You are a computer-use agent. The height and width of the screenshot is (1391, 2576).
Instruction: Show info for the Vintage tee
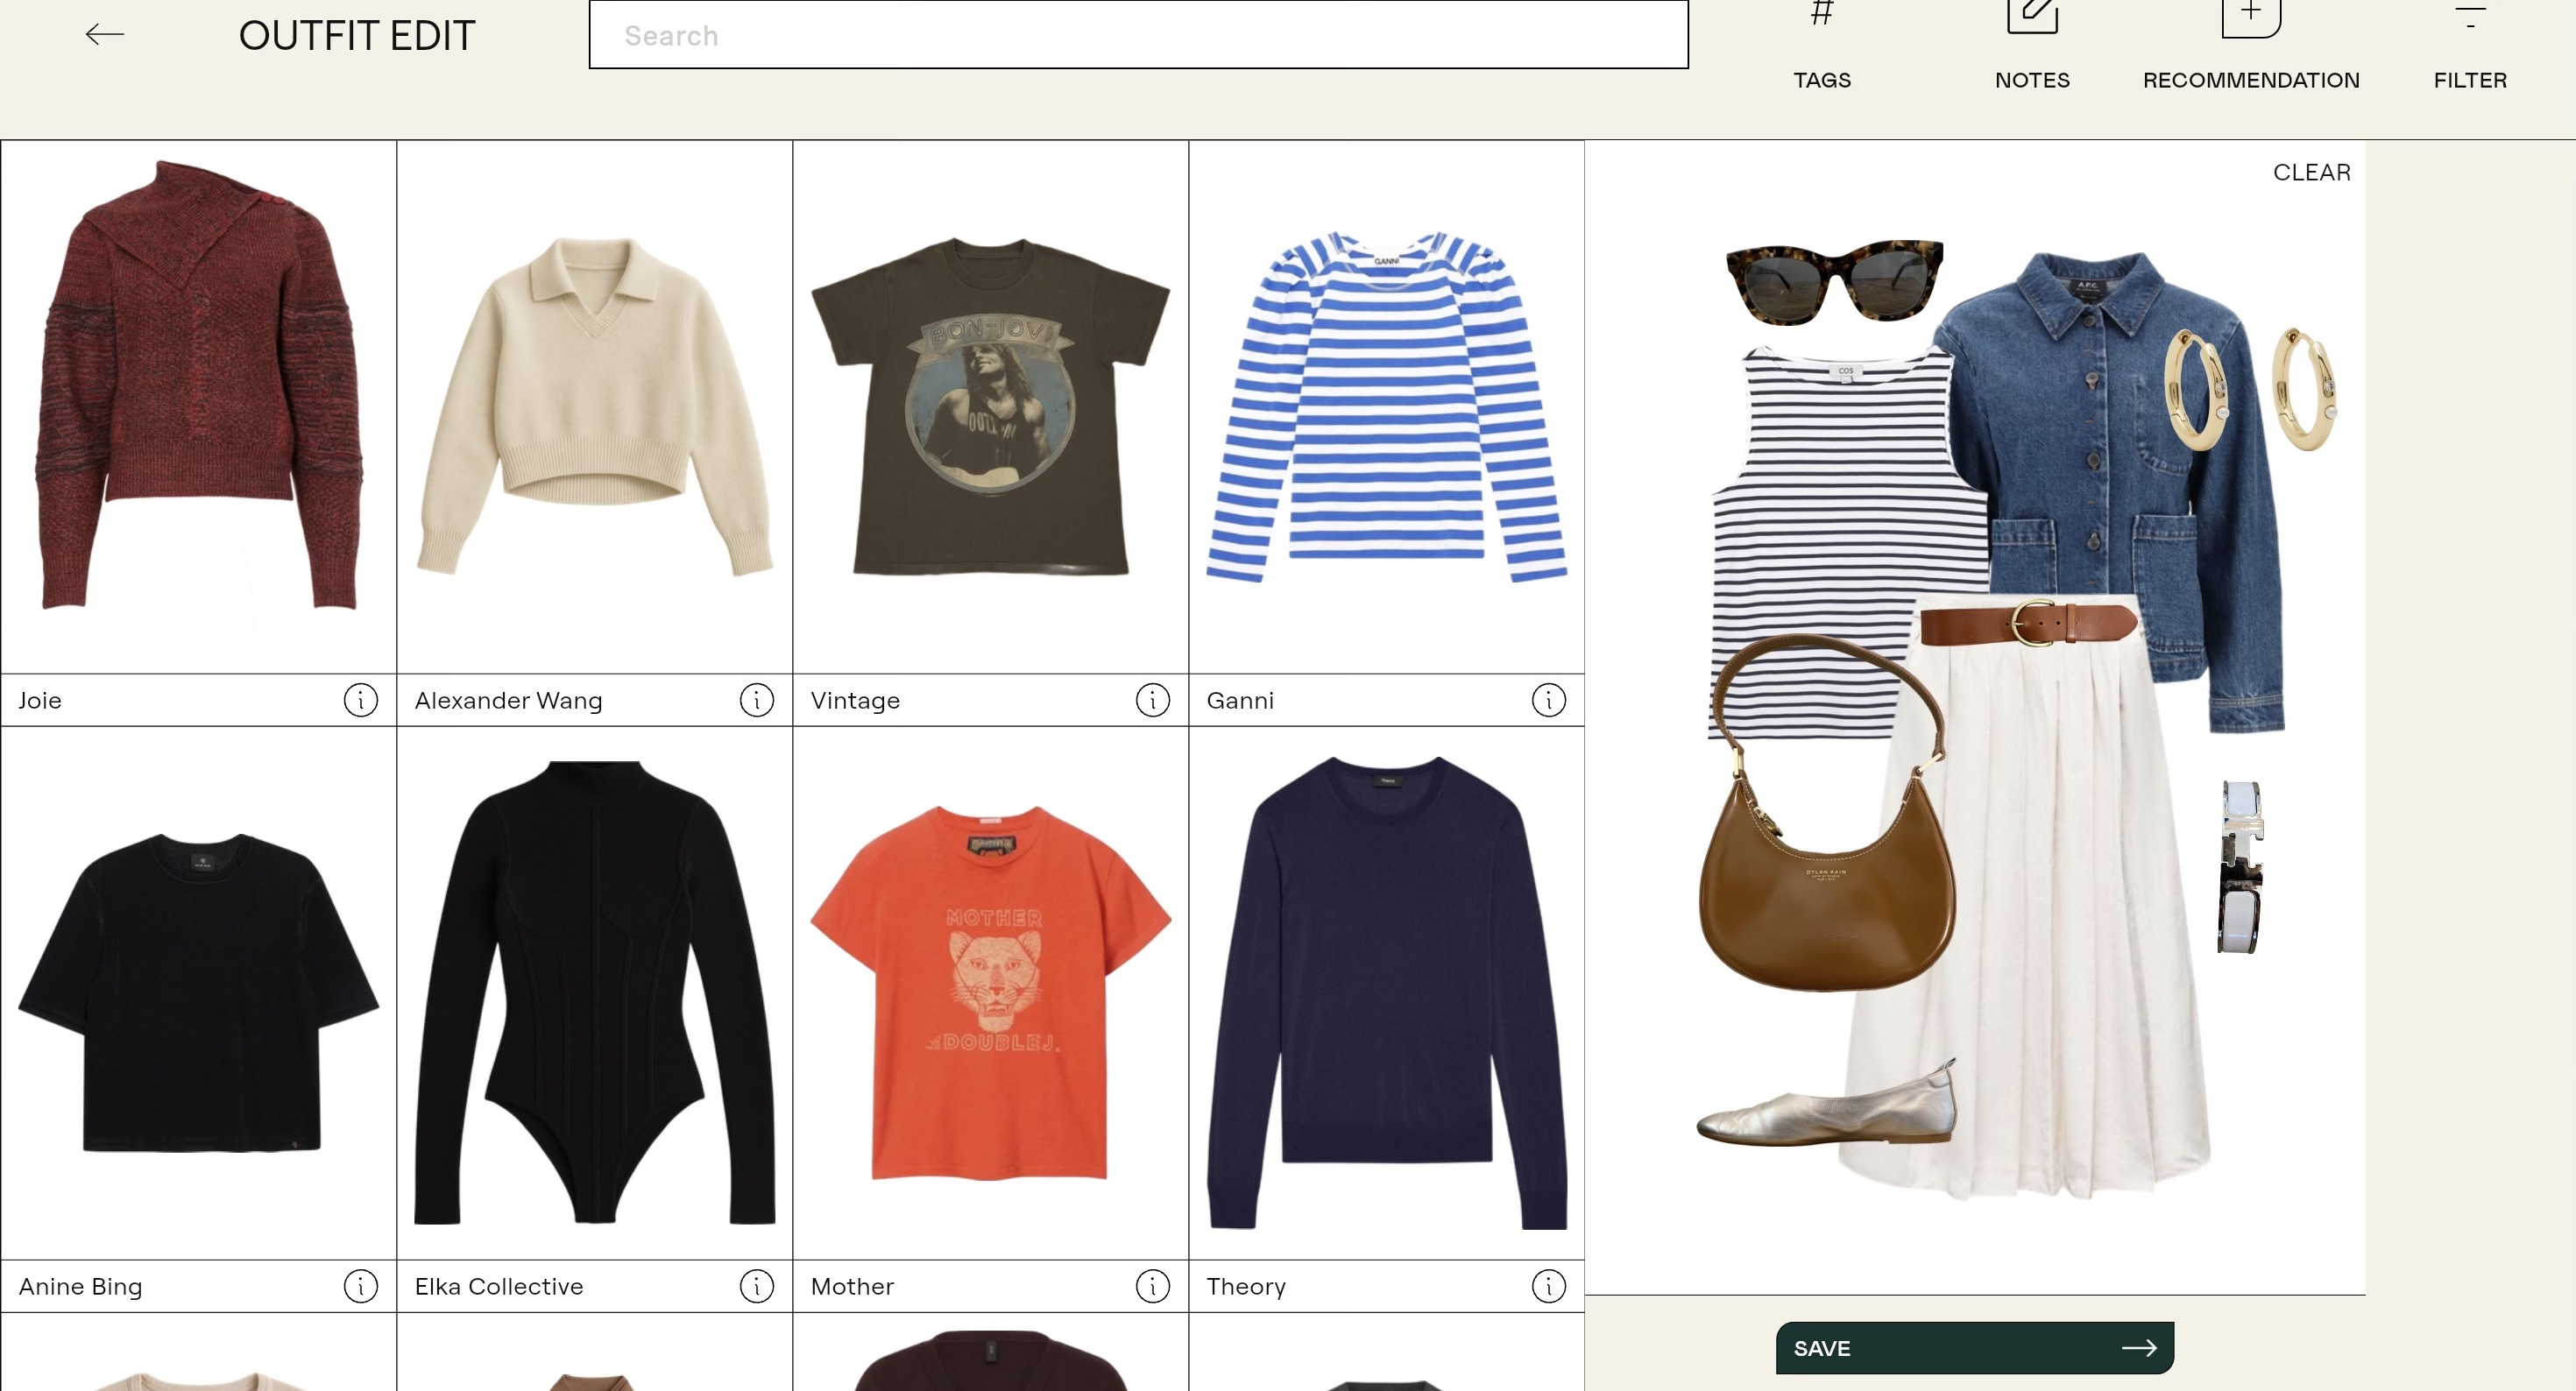click(x=1152, y=700)
